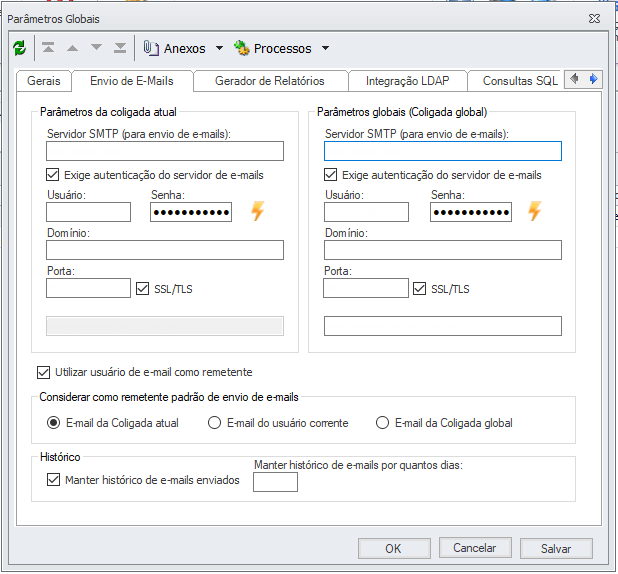The image size is (618, 574).
Task: Click Porta field in Coligada global
Action: click(x=366, y=288)
